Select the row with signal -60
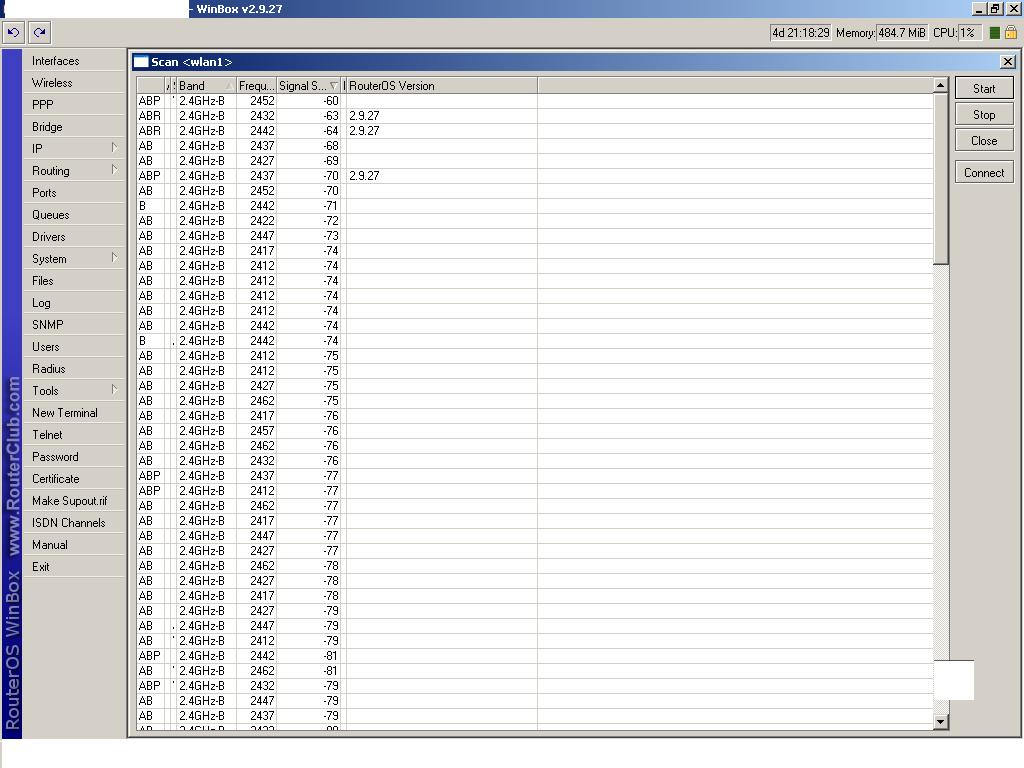This screenshot has height=768, width=1024. pyautogui.click(x=534, y=101)
